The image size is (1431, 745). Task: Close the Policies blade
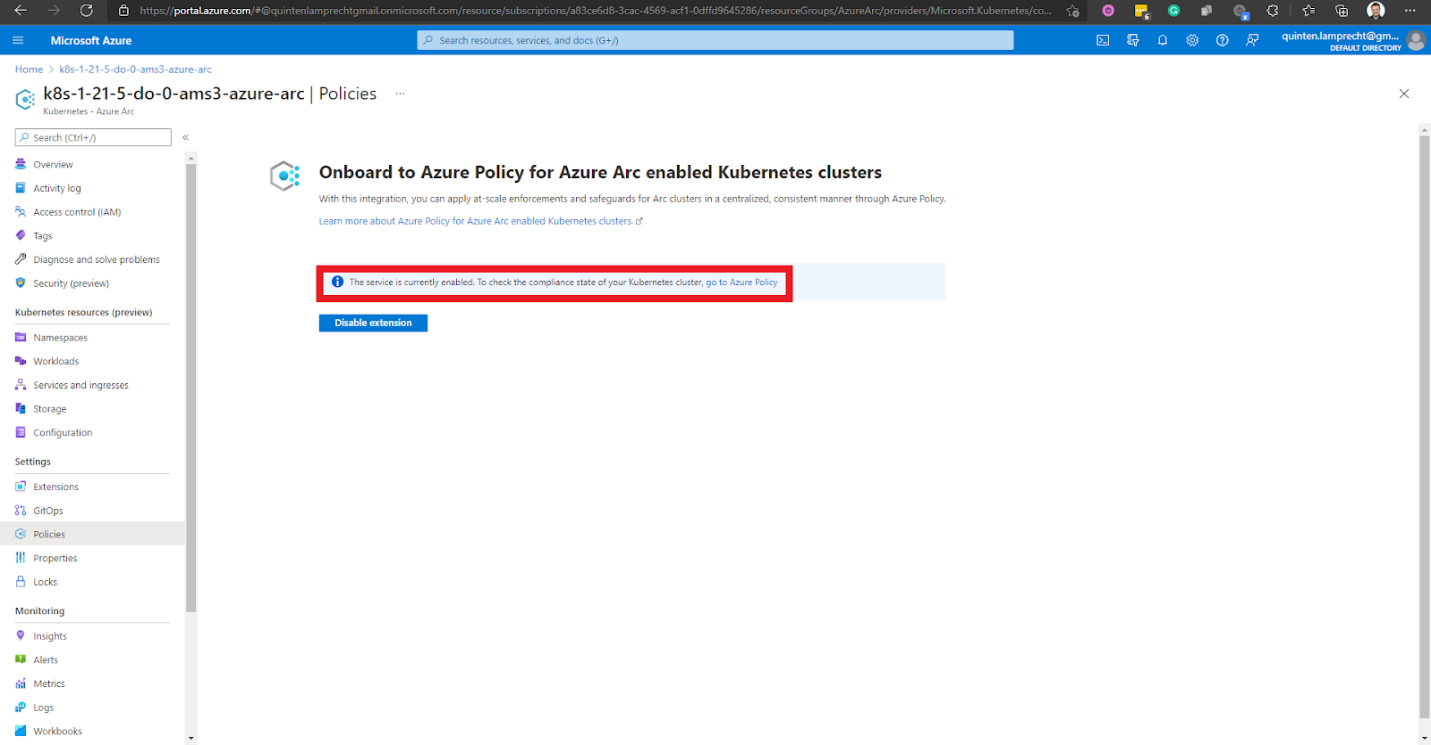1404,93
